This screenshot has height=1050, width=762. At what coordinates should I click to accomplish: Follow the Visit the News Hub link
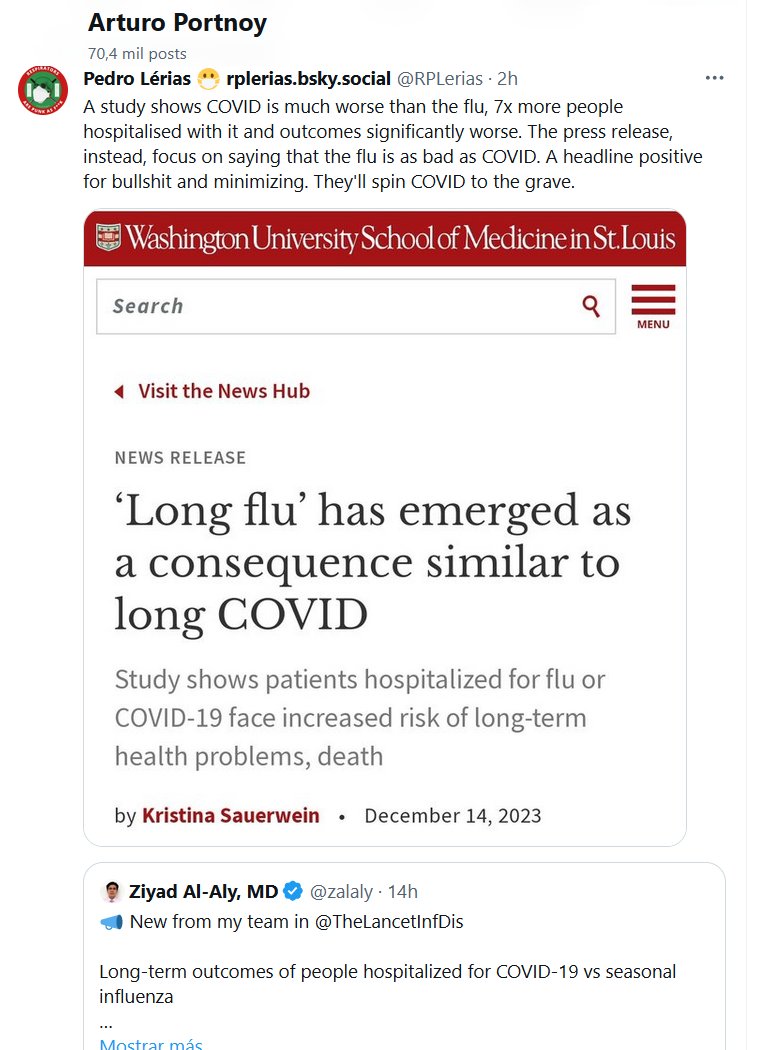click(224, 392)
